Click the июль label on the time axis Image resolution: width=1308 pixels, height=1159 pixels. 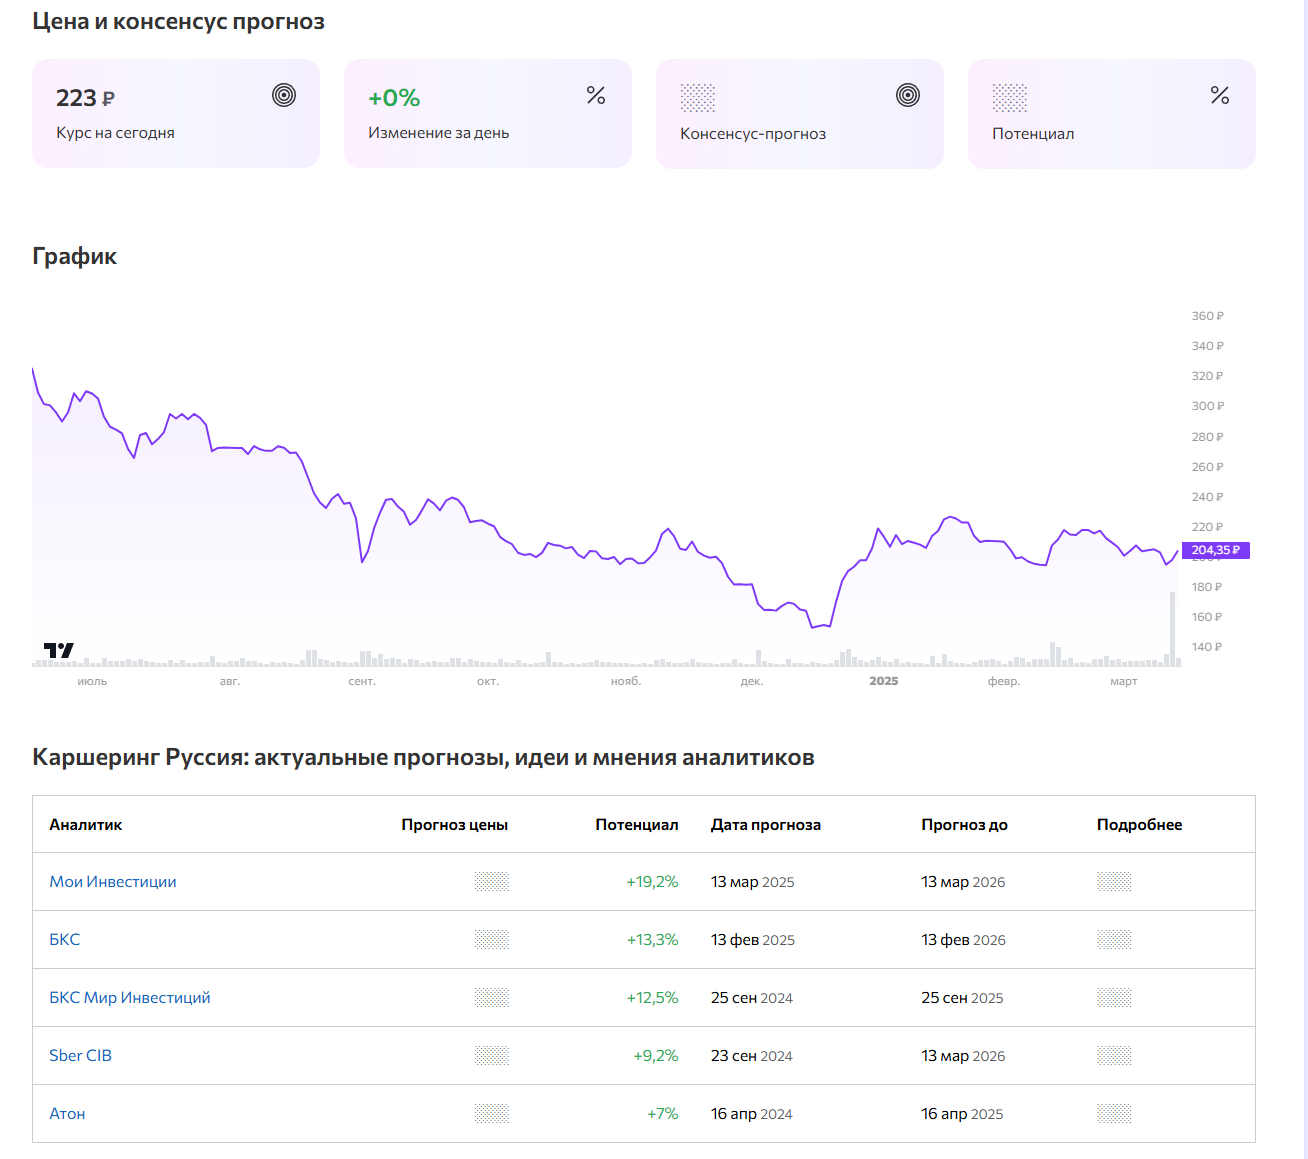(92, 681)
